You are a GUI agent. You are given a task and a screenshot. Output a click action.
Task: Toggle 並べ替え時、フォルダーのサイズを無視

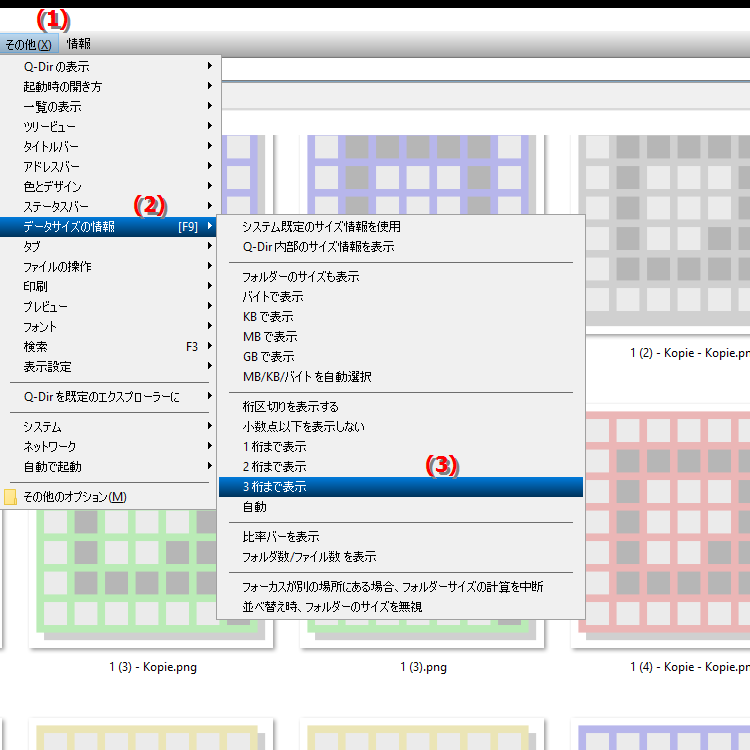point(401,607)
